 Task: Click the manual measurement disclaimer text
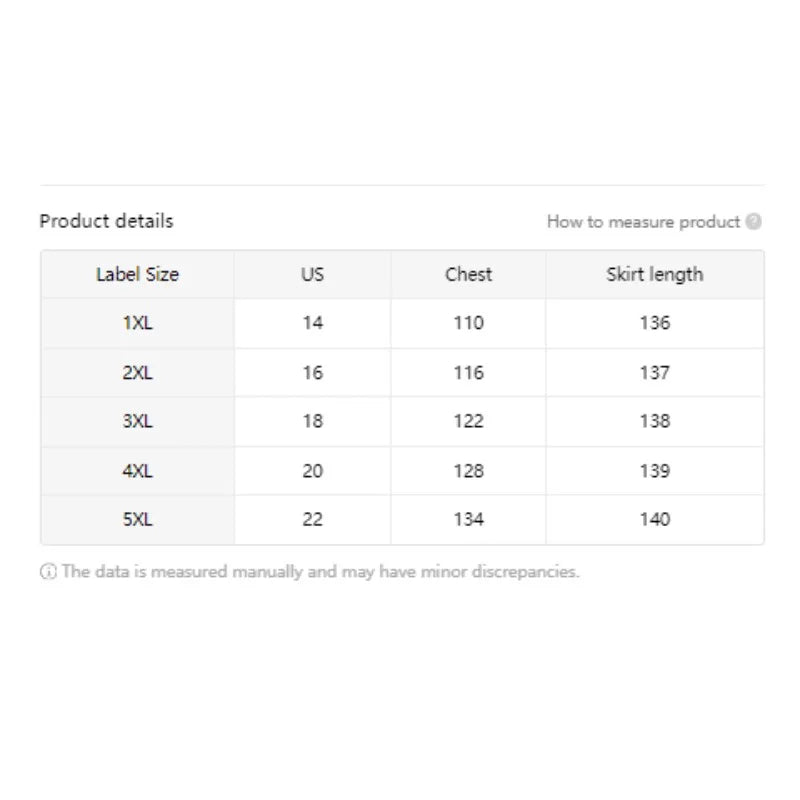click(320, 572)
